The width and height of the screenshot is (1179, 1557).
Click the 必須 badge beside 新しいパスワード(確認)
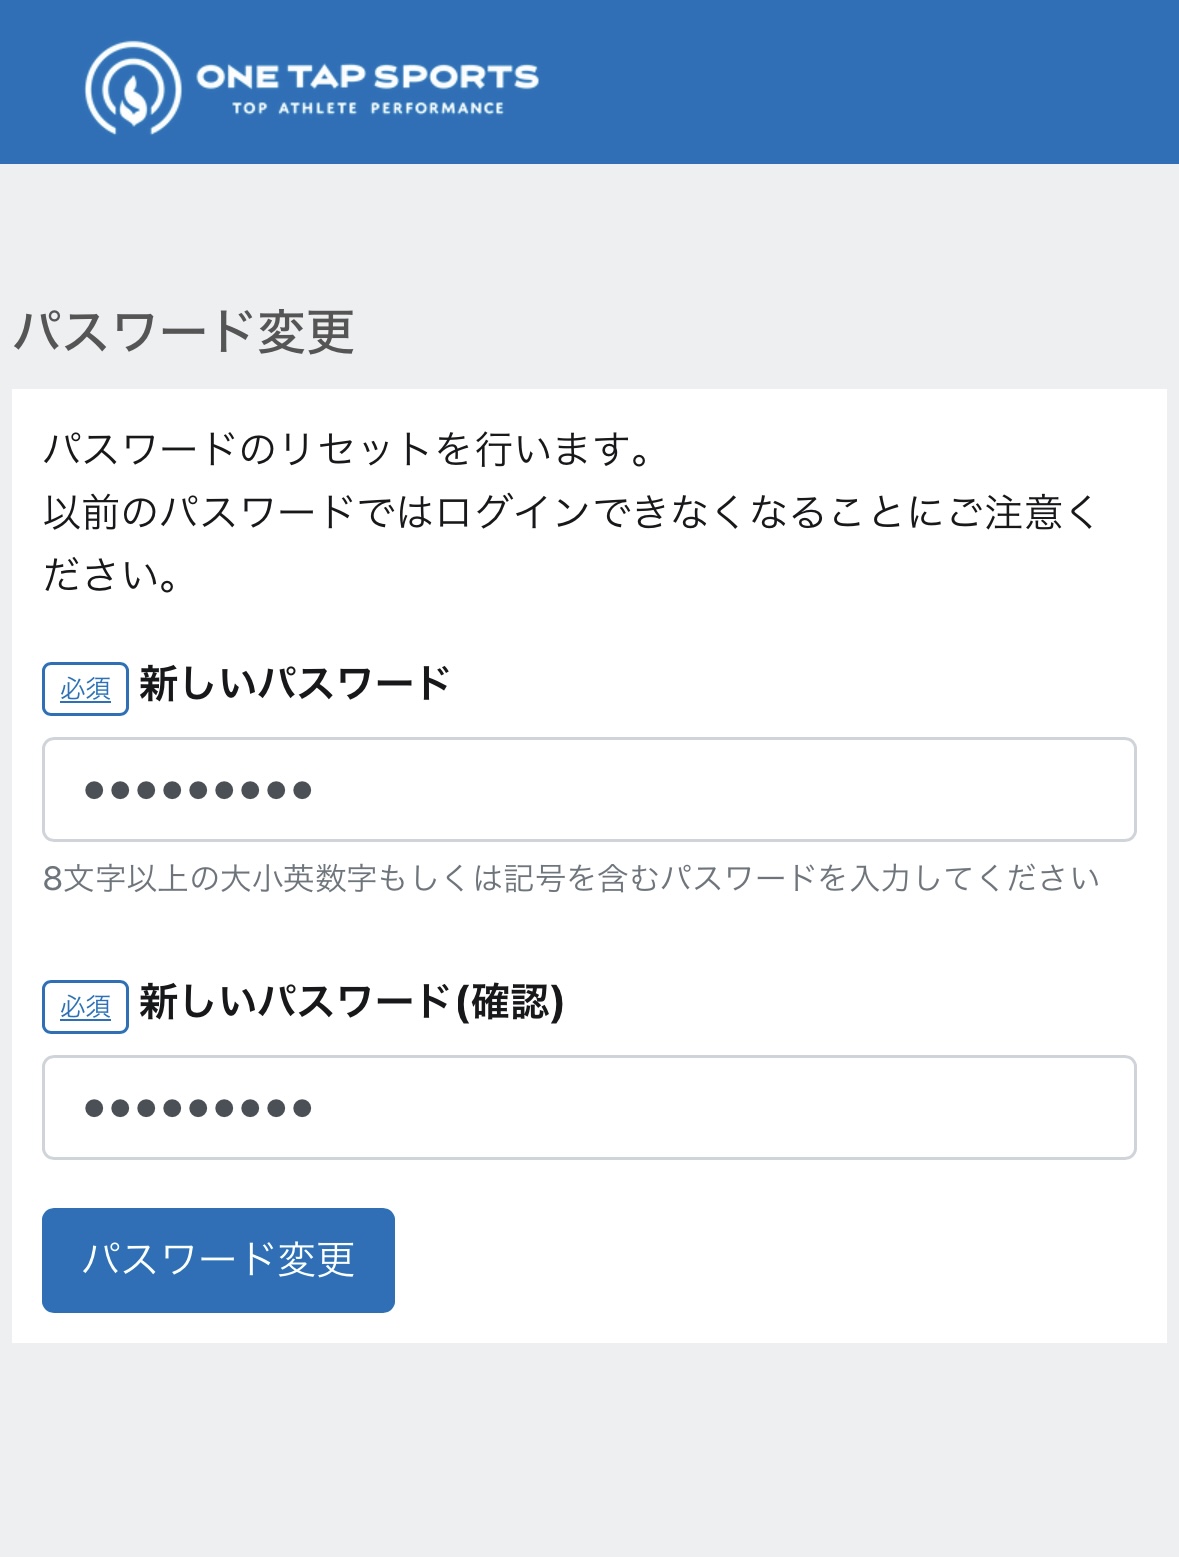[x=85, y=1007]
